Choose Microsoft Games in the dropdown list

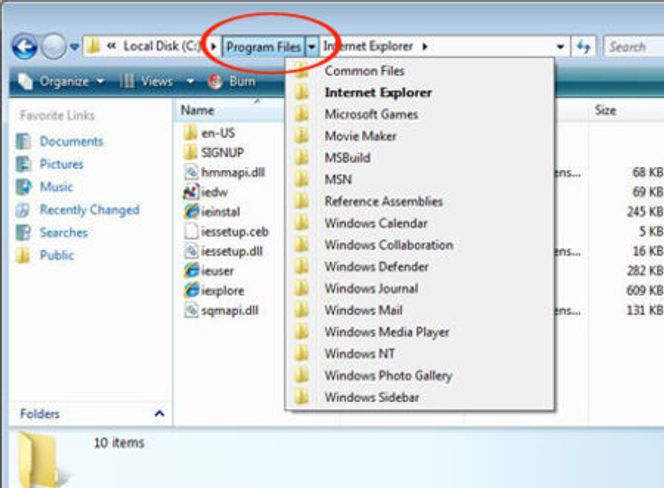(x=420, y=114)
